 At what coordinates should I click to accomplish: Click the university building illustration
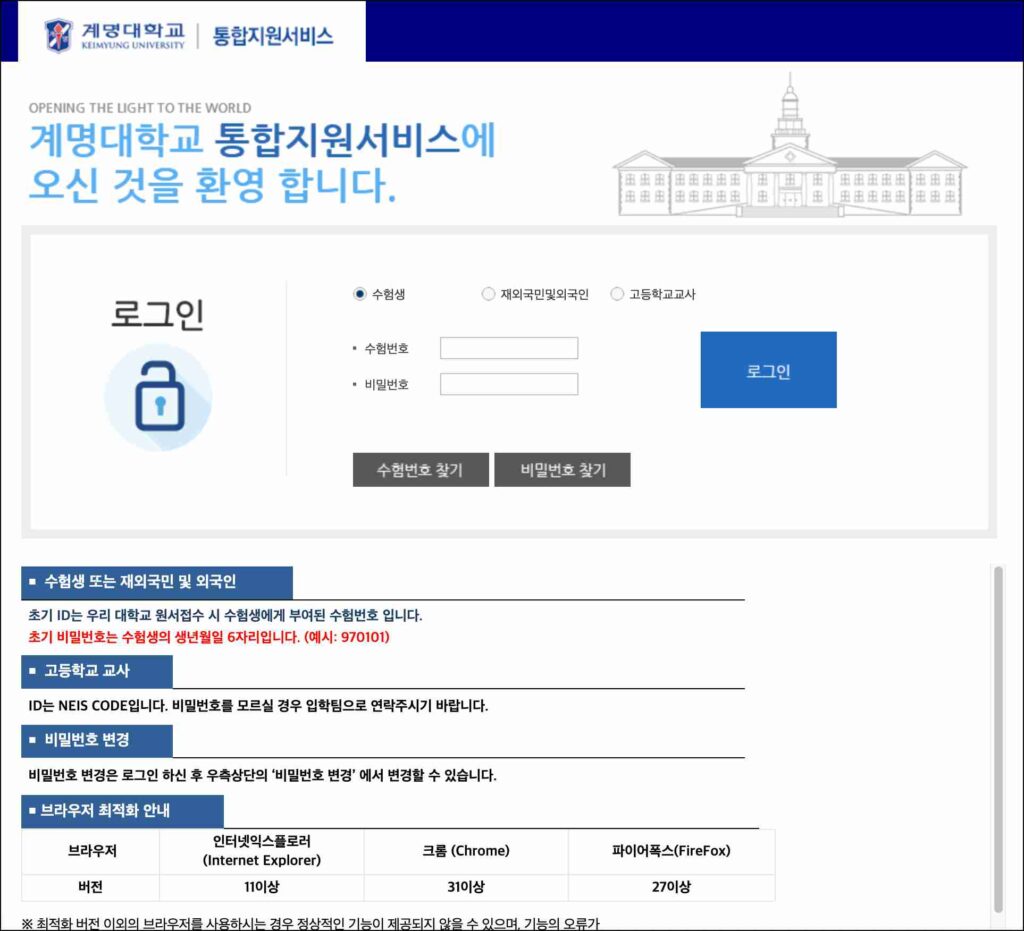point(789,155)
